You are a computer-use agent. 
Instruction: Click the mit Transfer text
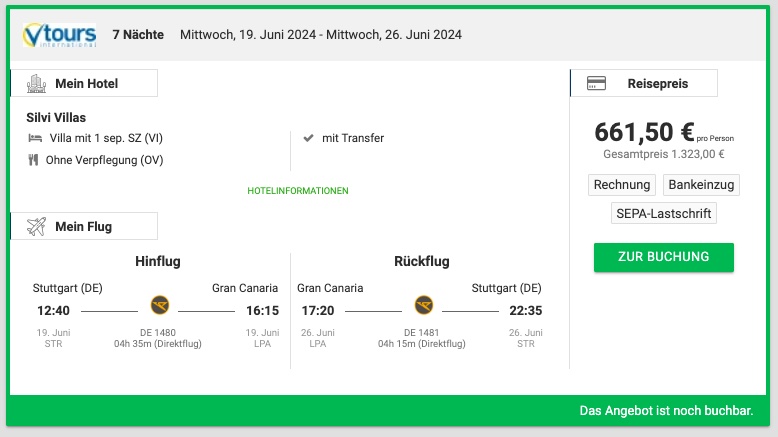click(x=353, y=138)
